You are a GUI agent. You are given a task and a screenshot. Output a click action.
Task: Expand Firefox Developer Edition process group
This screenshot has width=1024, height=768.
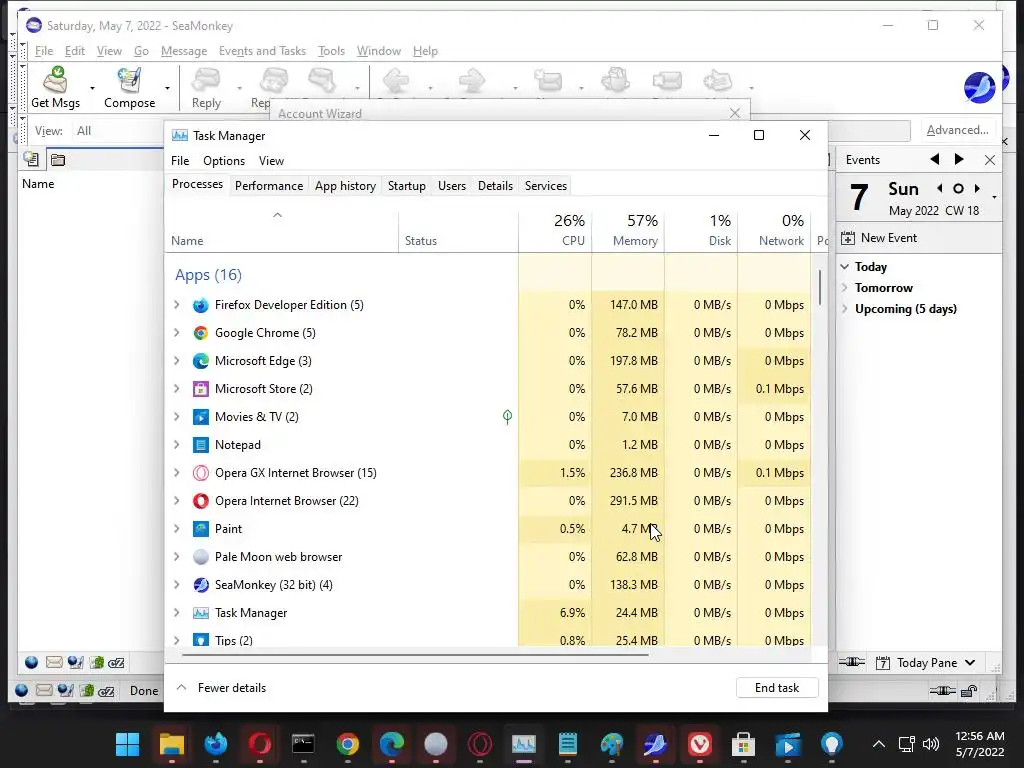click(x=176, y=305)
